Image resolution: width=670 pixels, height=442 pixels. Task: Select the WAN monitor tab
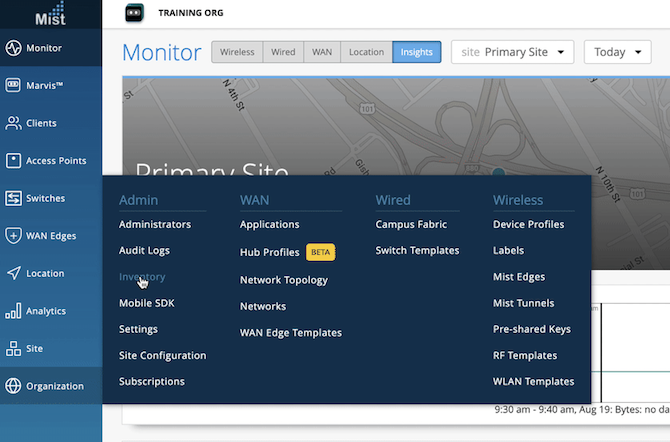coord(322,52)
